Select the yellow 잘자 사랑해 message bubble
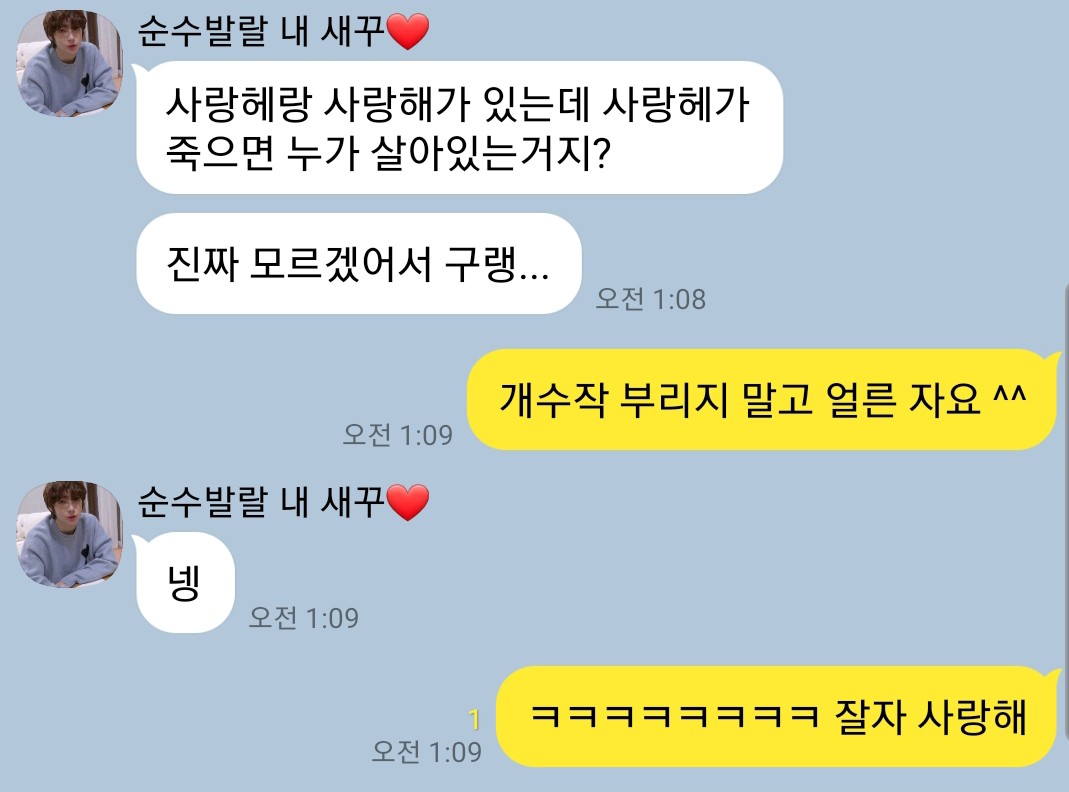 coord(777,716)
